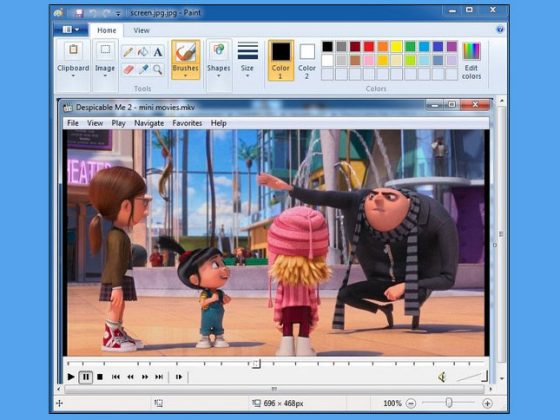Viewport: 560px width, 420px height.
Task: Click the Shapes gallery icon
Action: [219, 51]
